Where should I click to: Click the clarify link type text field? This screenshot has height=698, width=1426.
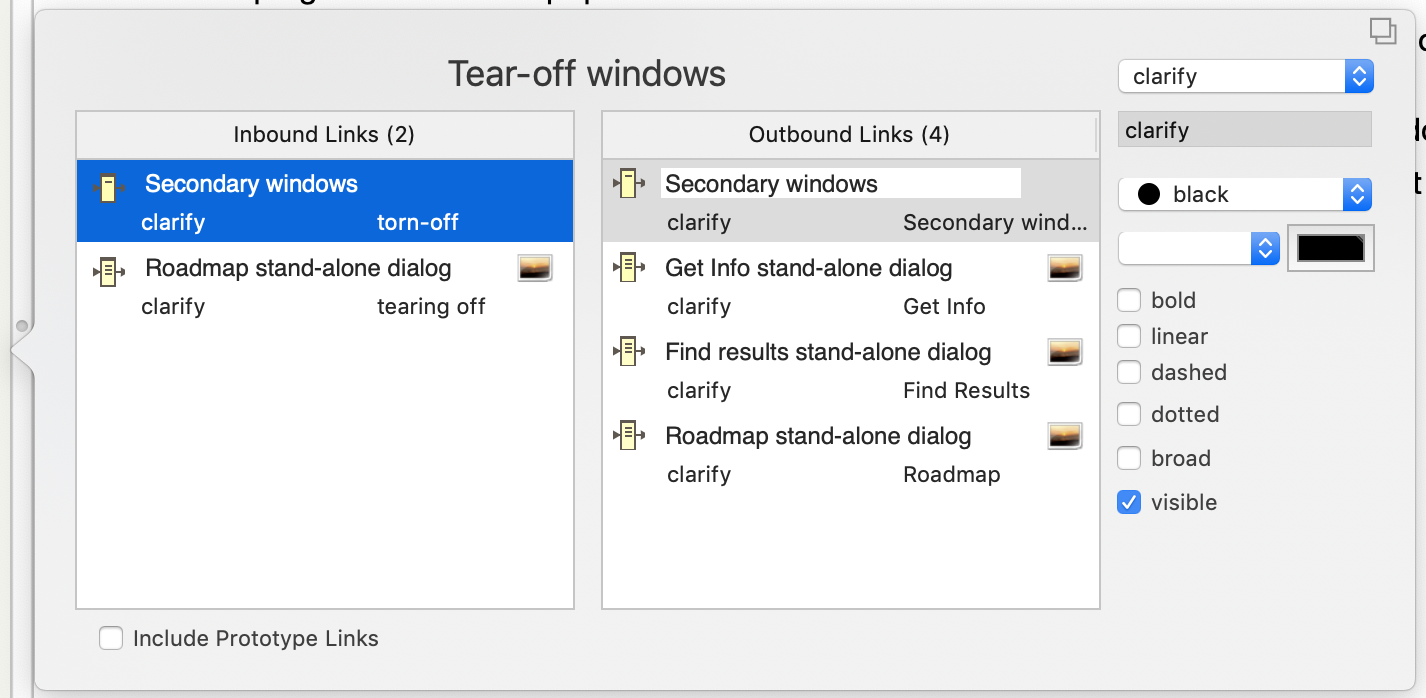point(1244,130)
